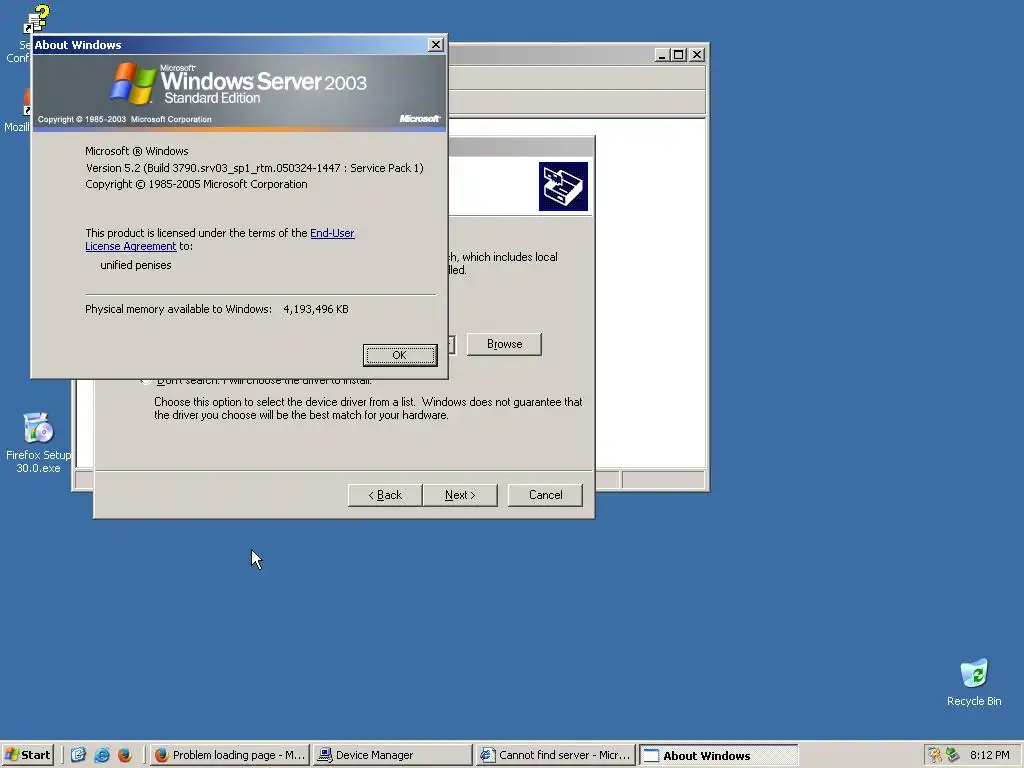Switch to Problem loading page taskbar button
This screenshot has width=1024, height=768.
tap(230, 755)
